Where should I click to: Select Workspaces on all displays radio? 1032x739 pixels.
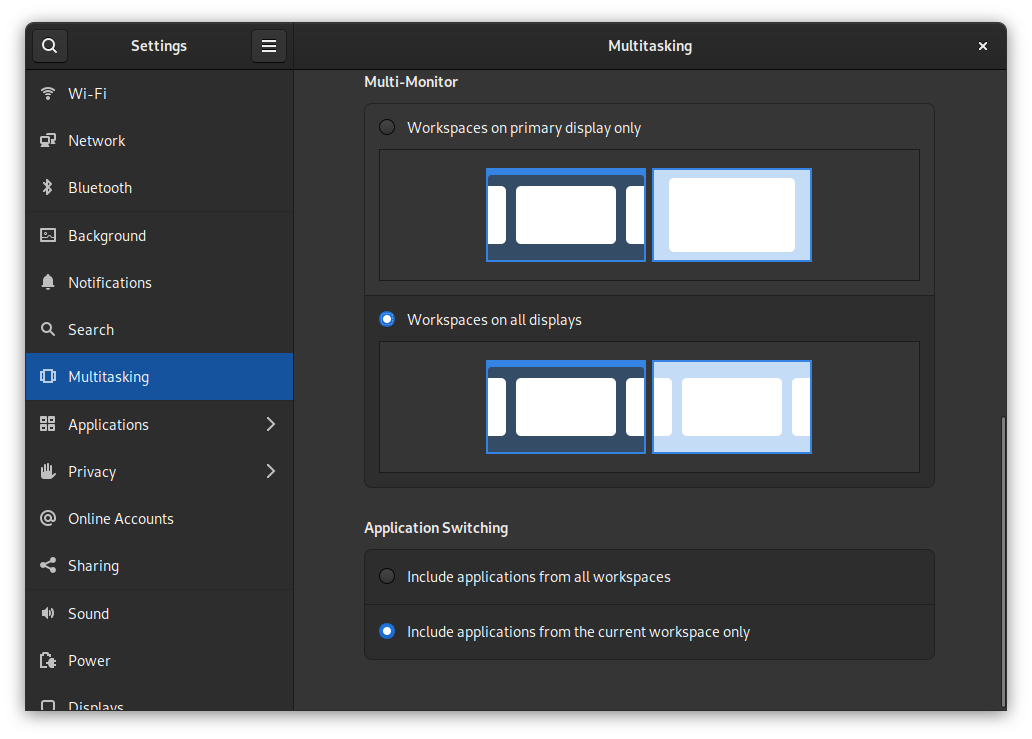(x=387, y=319)
